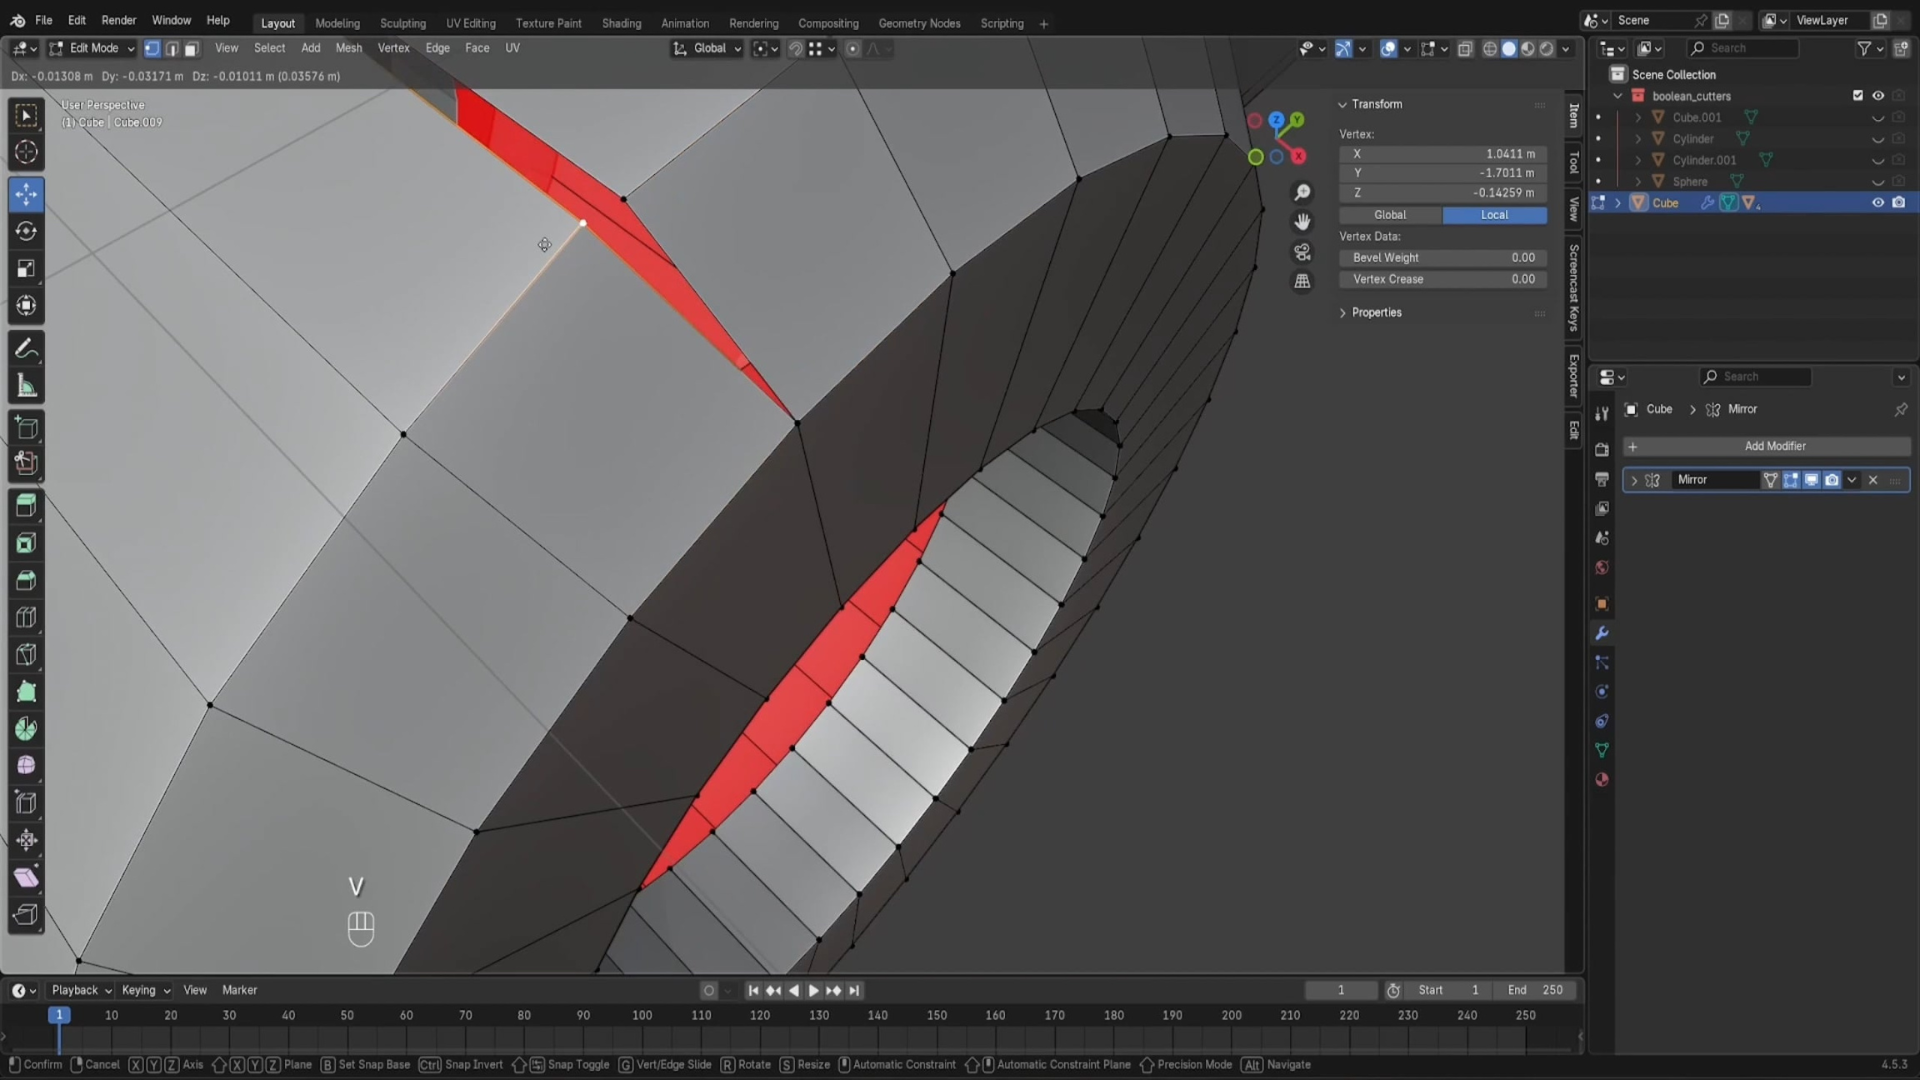Image resolution: width=1920 pixels, height=1080 pixels.
Task: Open the Edit Mode dropdown
Action: point(92,48)
